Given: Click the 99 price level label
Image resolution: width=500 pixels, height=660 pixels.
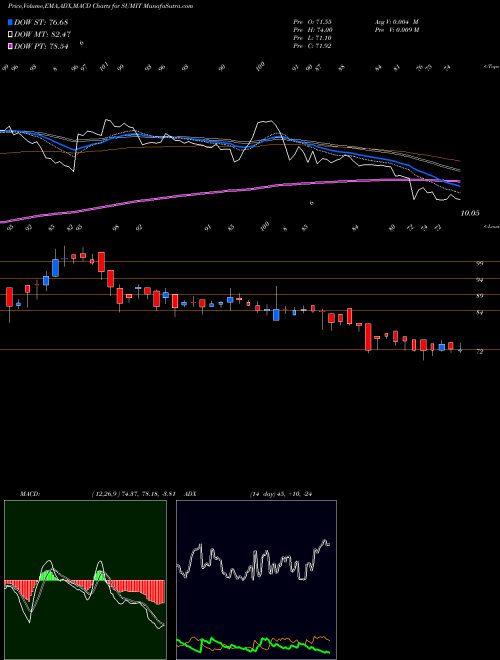Looking at the screenshot, I should coord(479,263).
